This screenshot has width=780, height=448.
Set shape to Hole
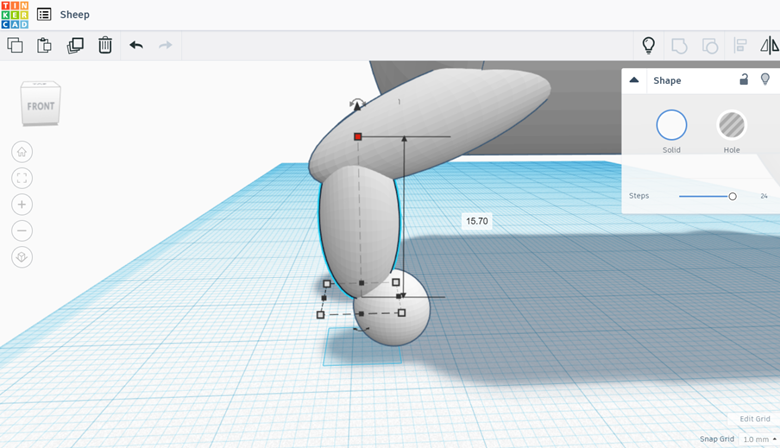(731, 125)
